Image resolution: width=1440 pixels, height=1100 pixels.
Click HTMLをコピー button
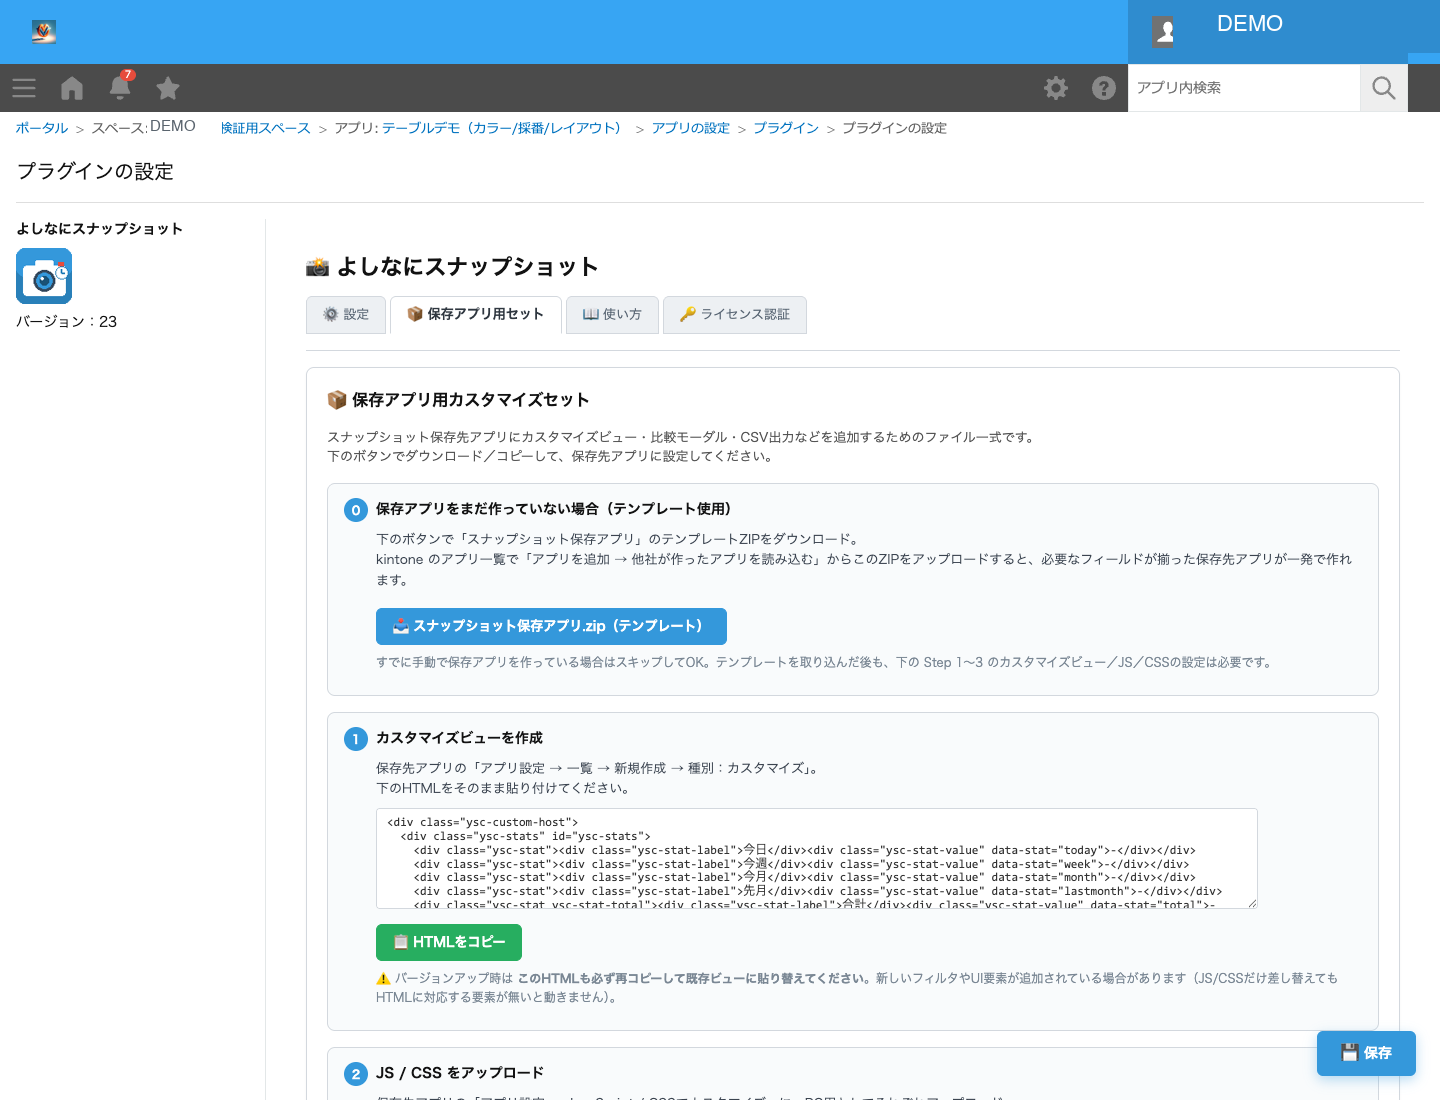coord(449,942)
